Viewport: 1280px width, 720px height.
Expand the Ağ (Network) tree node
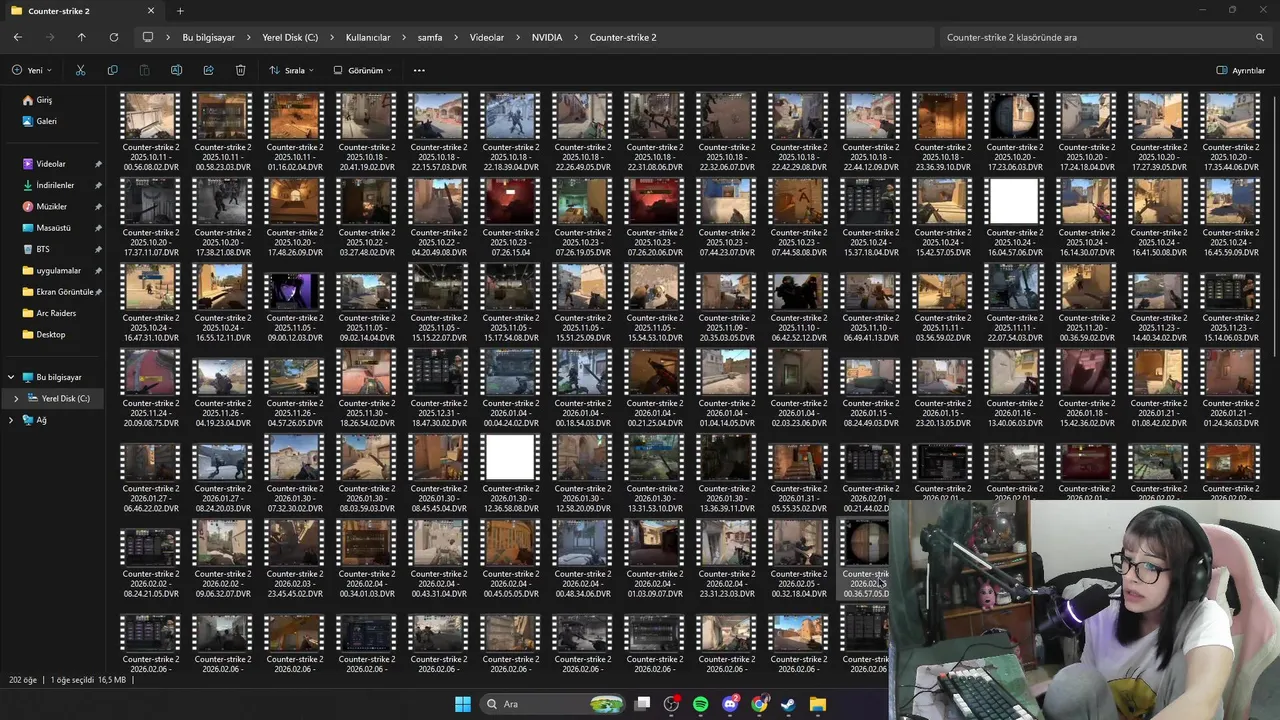(11, 420)
